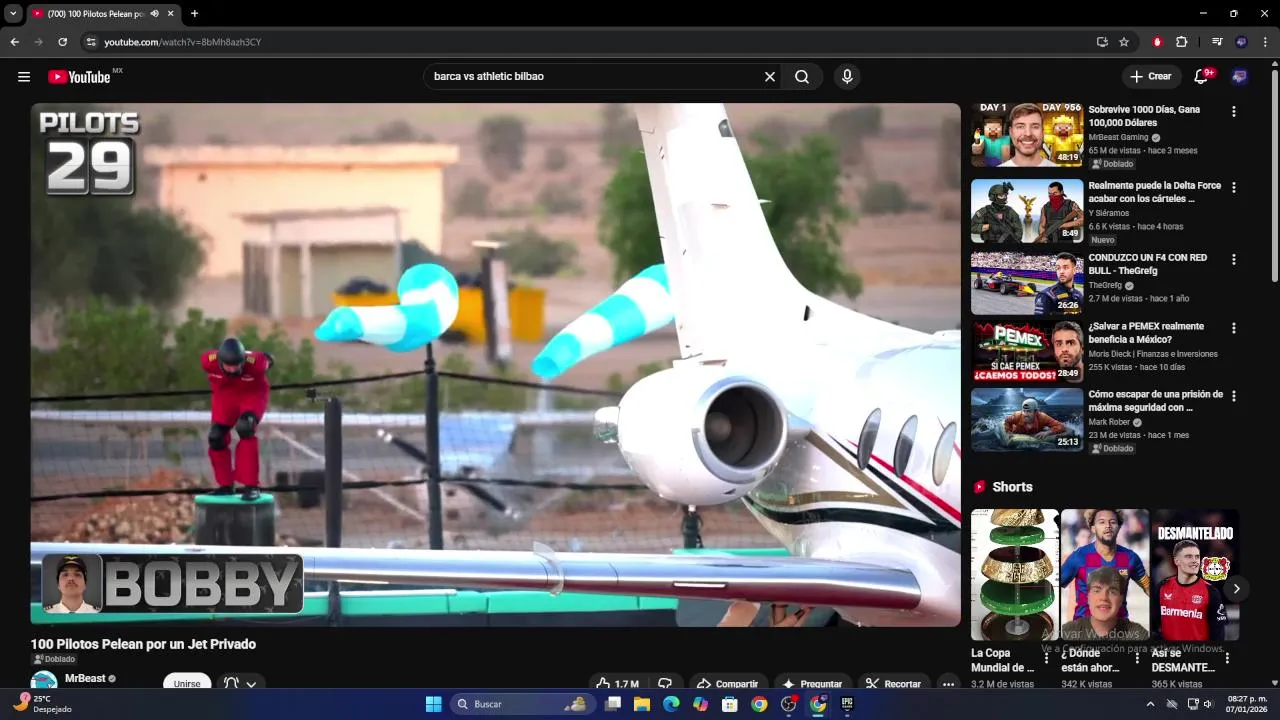Options menu for CONDUZCO UN F4 video
The image size is (1280, 720).
(1233, 260)
